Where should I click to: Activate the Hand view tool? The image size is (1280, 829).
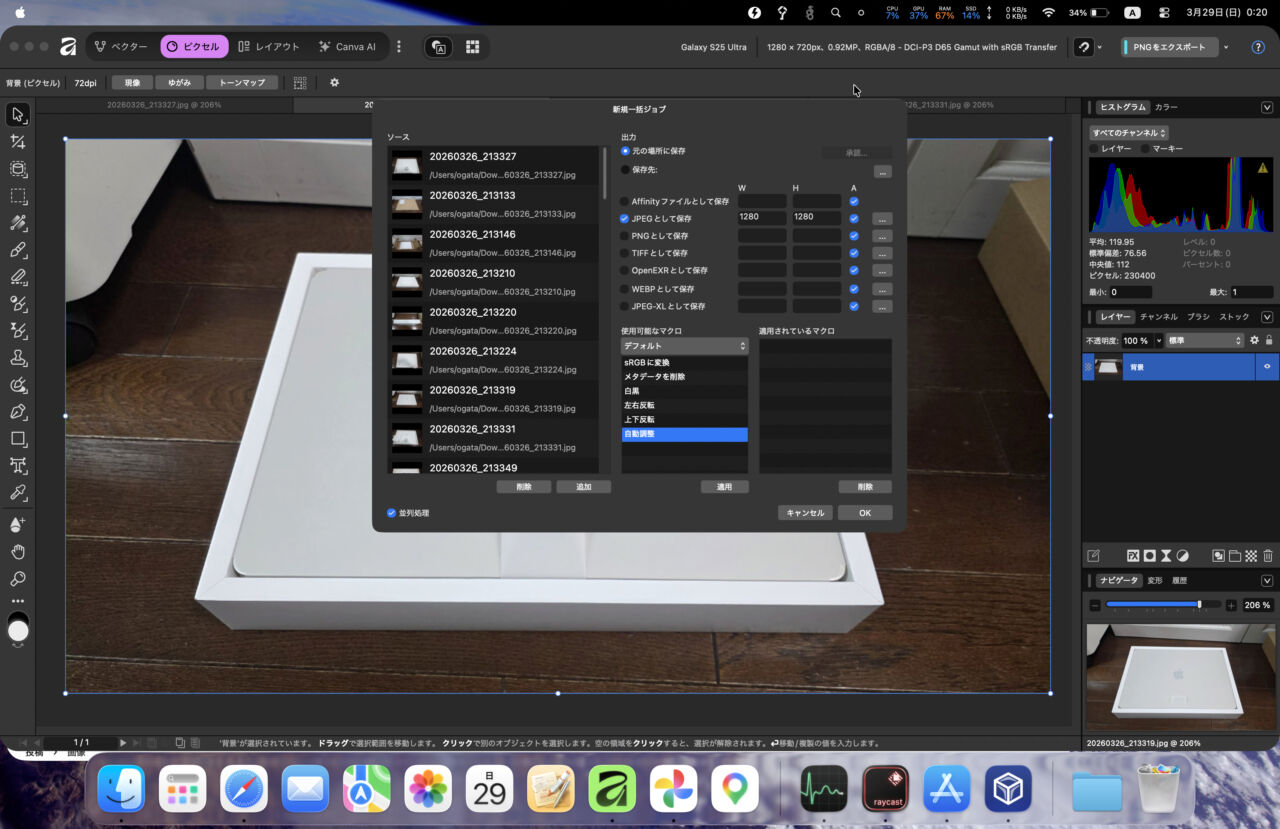[18, 552]
